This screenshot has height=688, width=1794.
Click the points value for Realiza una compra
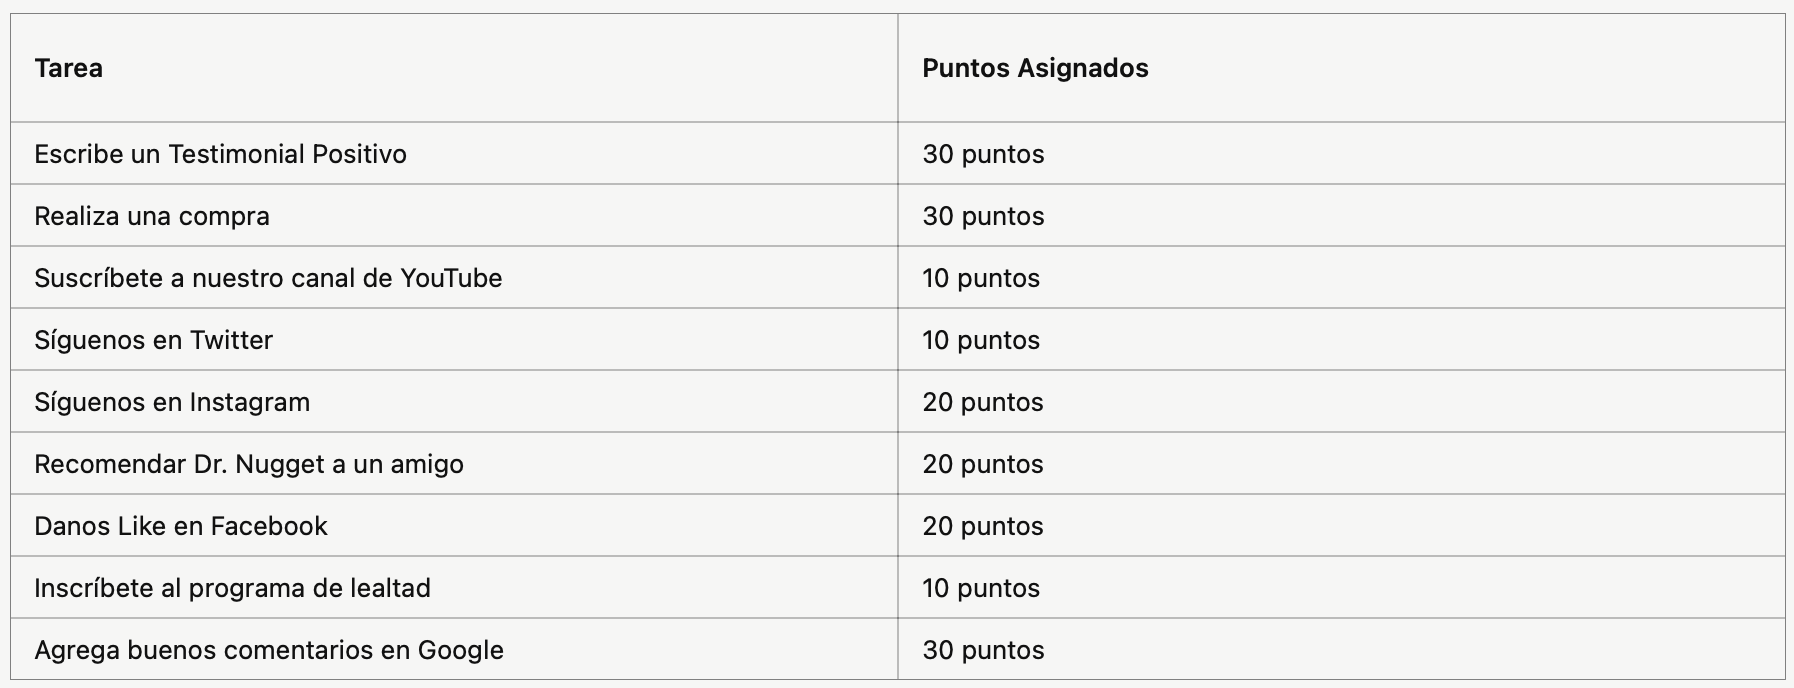(x=1341, y=215)
